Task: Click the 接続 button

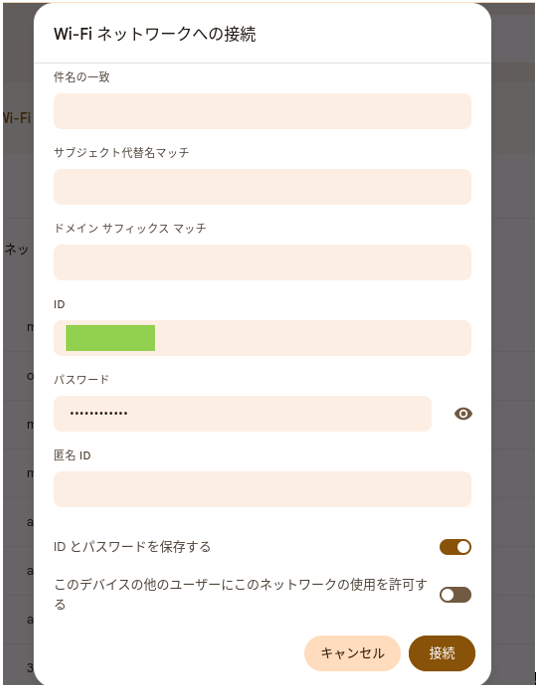Action: [x=442, y=653]
